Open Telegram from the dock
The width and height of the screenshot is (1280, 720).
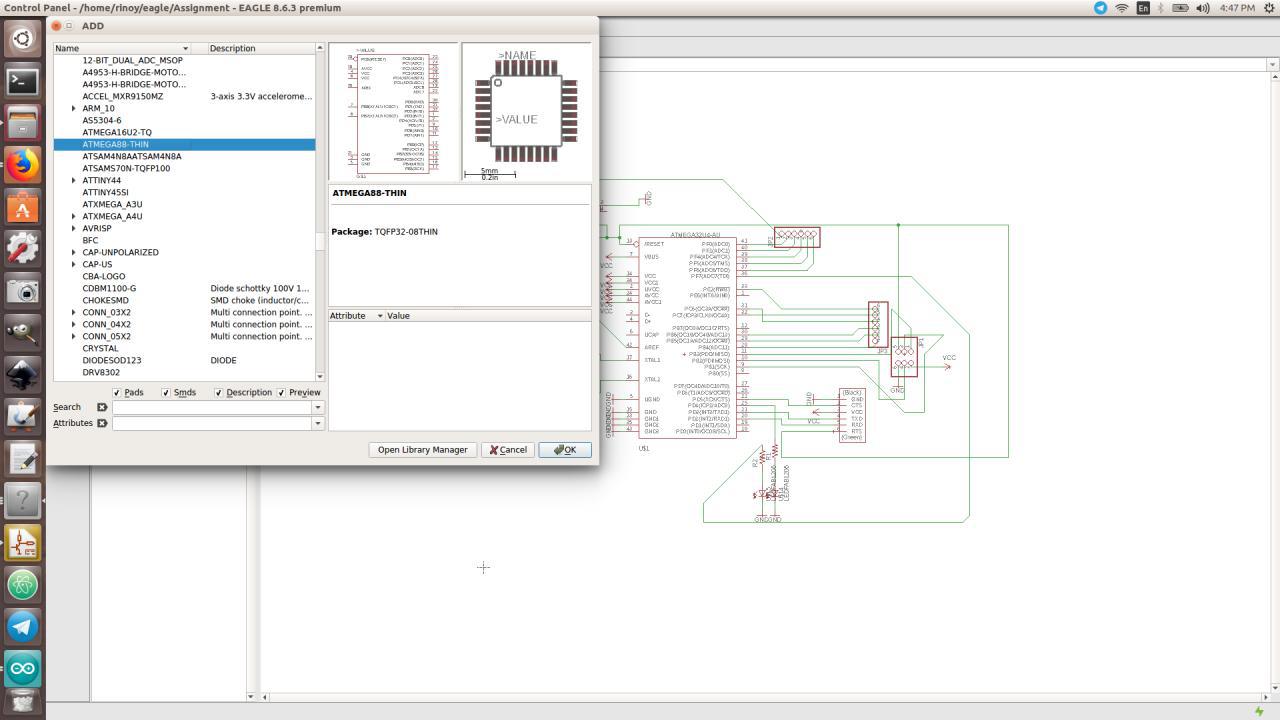coord(22,627)
